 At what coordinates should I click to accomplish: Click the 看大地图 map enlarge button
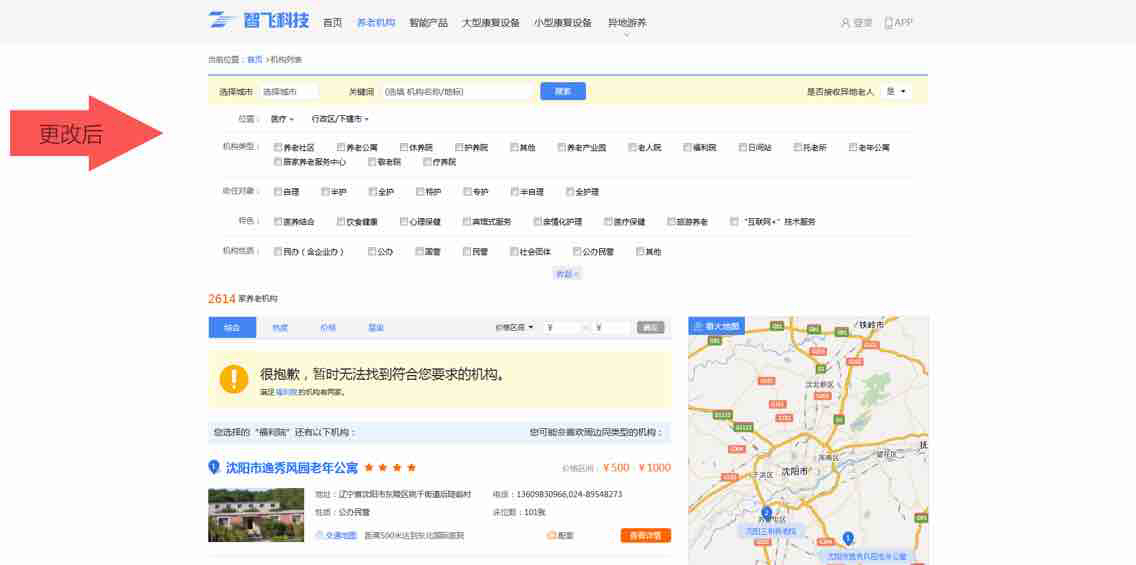coord(716,326)
